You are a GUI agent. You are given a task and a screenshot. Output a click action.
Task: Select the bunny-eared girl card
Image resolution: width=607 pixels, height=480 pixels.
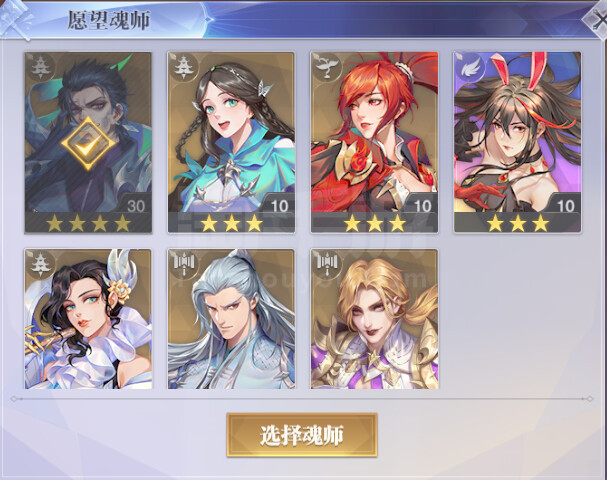518,142
